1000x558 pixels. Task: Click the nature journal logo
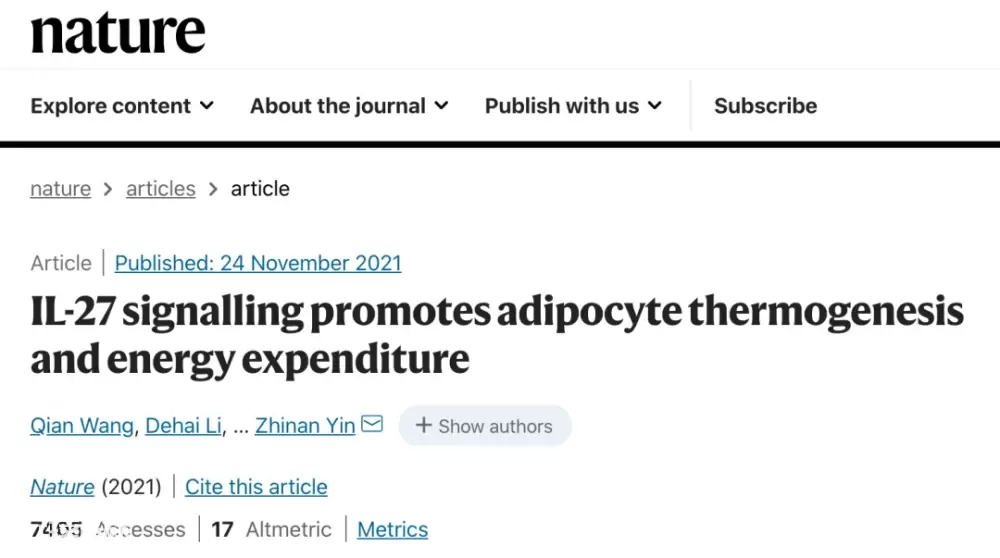pyautogui.click(x=118, y=33)
